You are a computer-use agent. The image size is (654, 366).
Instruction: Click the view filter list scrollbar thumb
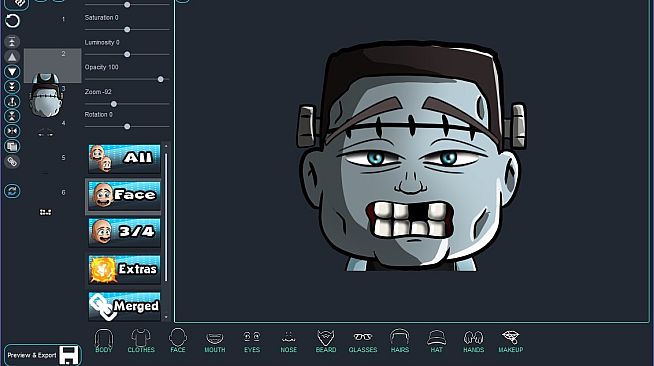point(166,217)
